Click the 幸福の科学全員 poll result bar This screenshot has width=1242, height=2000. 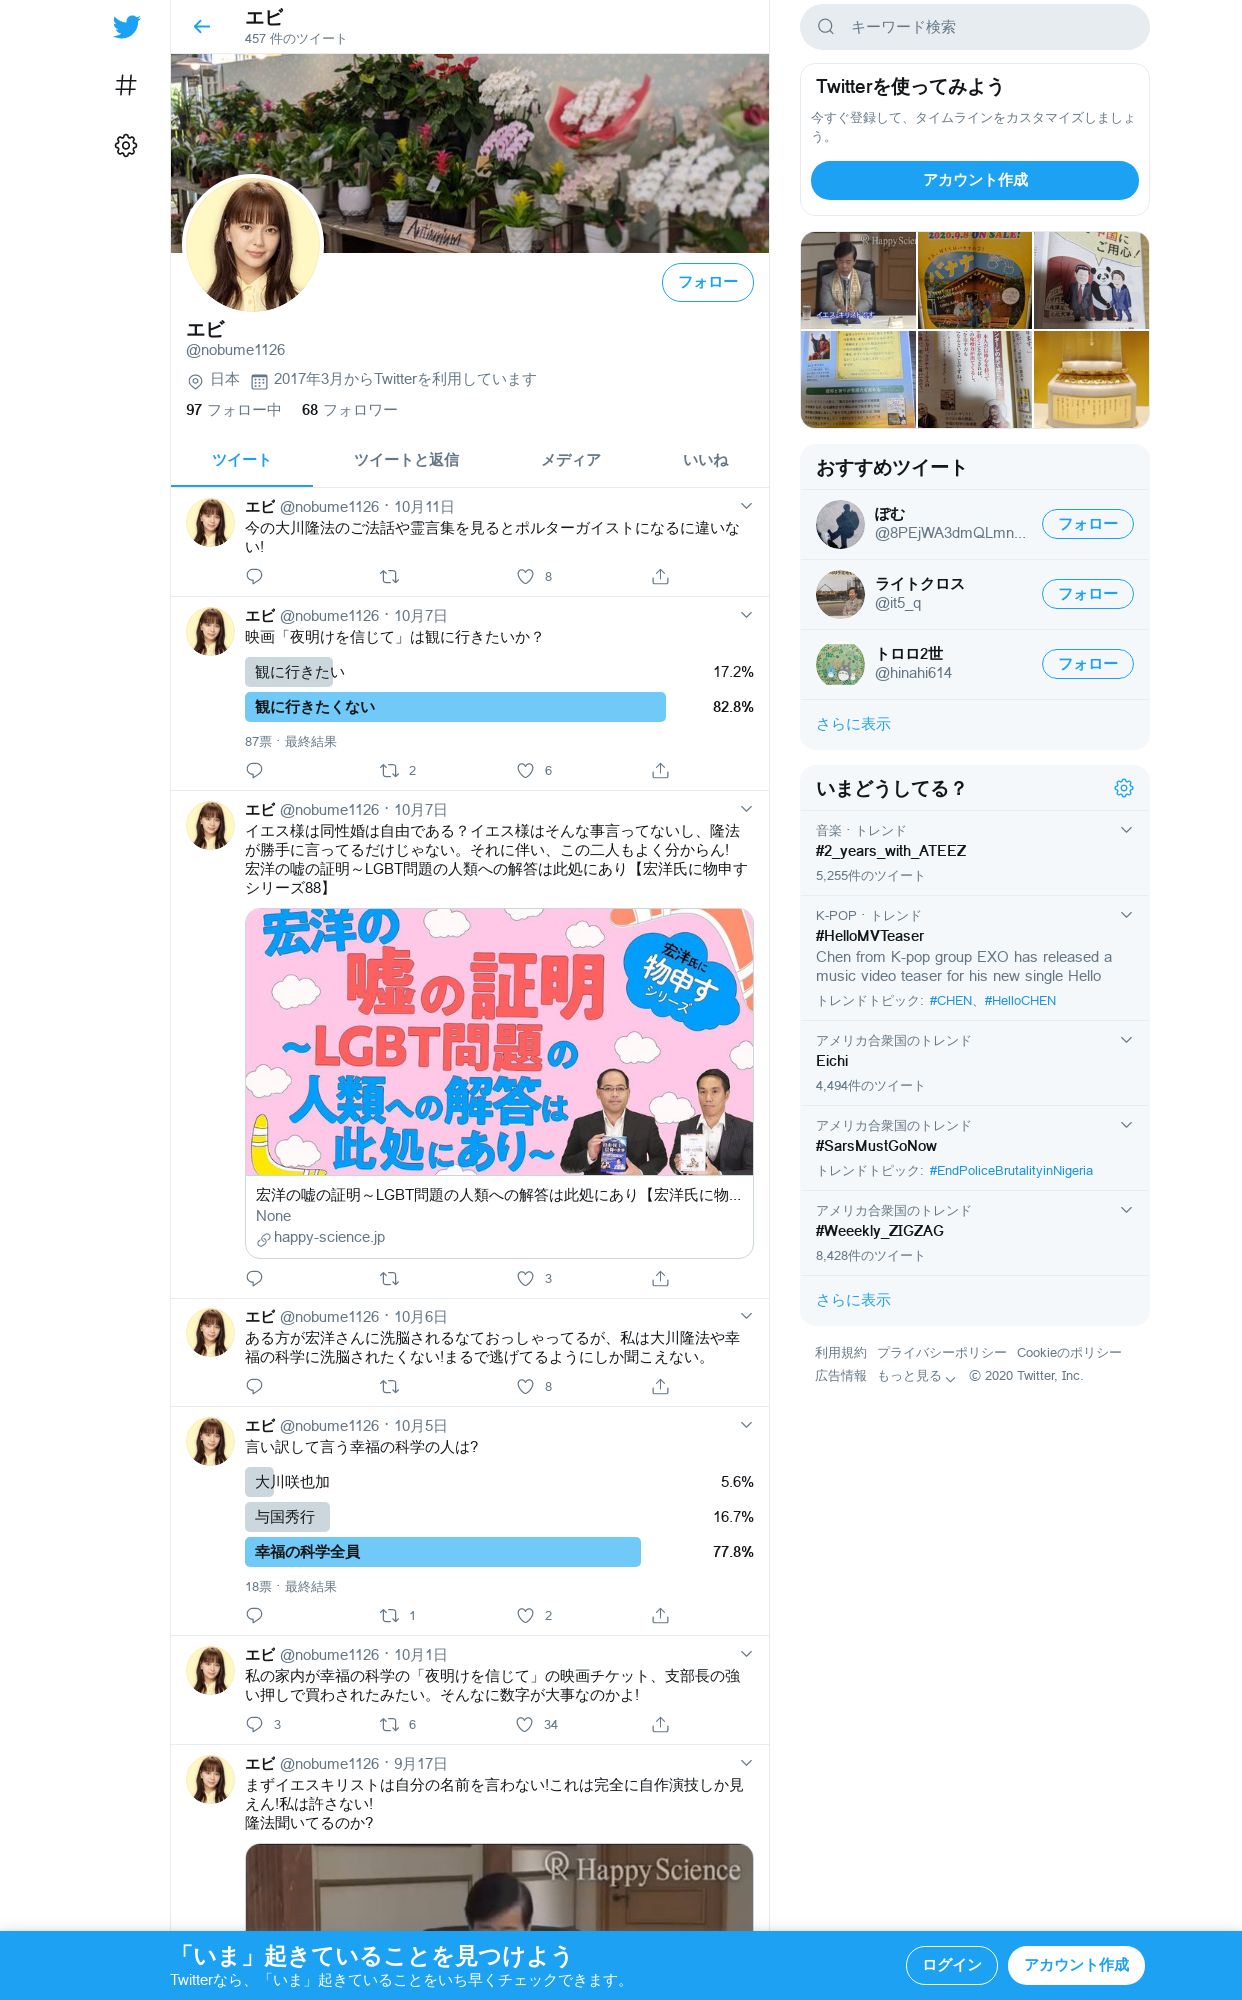coord(443,1553)
